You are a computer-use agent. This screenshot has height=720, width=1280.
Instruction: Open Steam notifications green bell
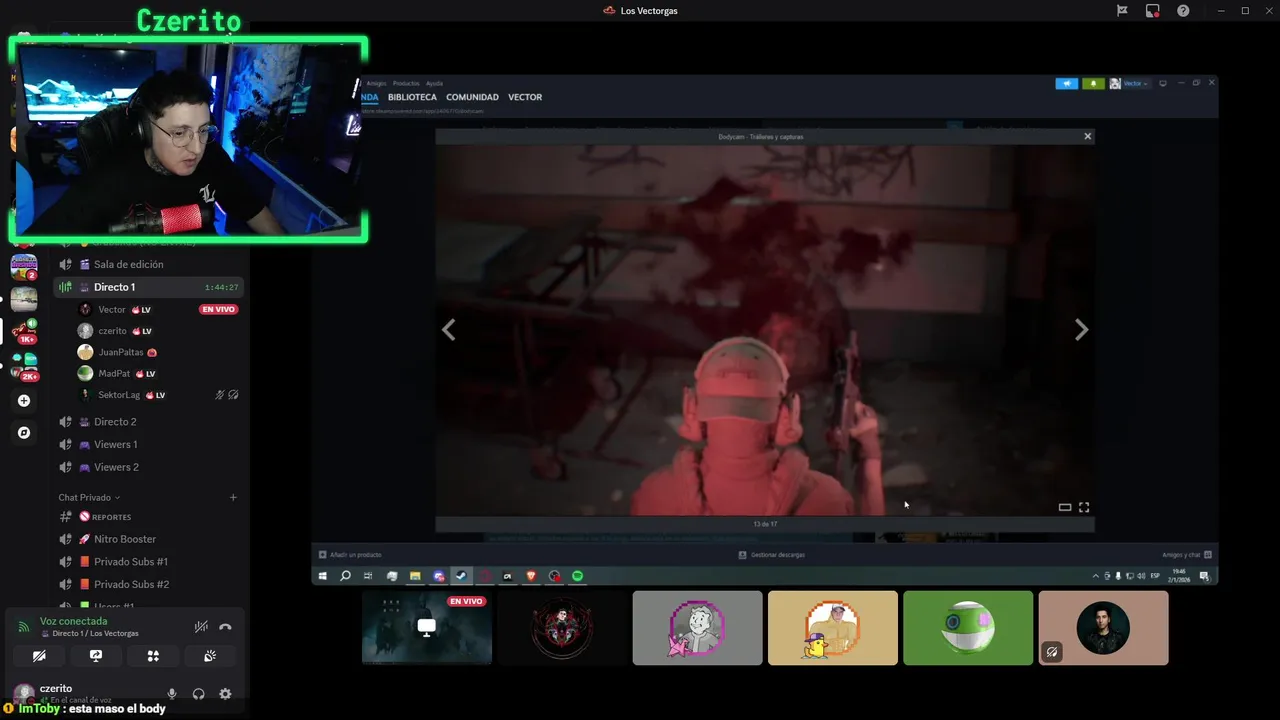click(1093, 83)
